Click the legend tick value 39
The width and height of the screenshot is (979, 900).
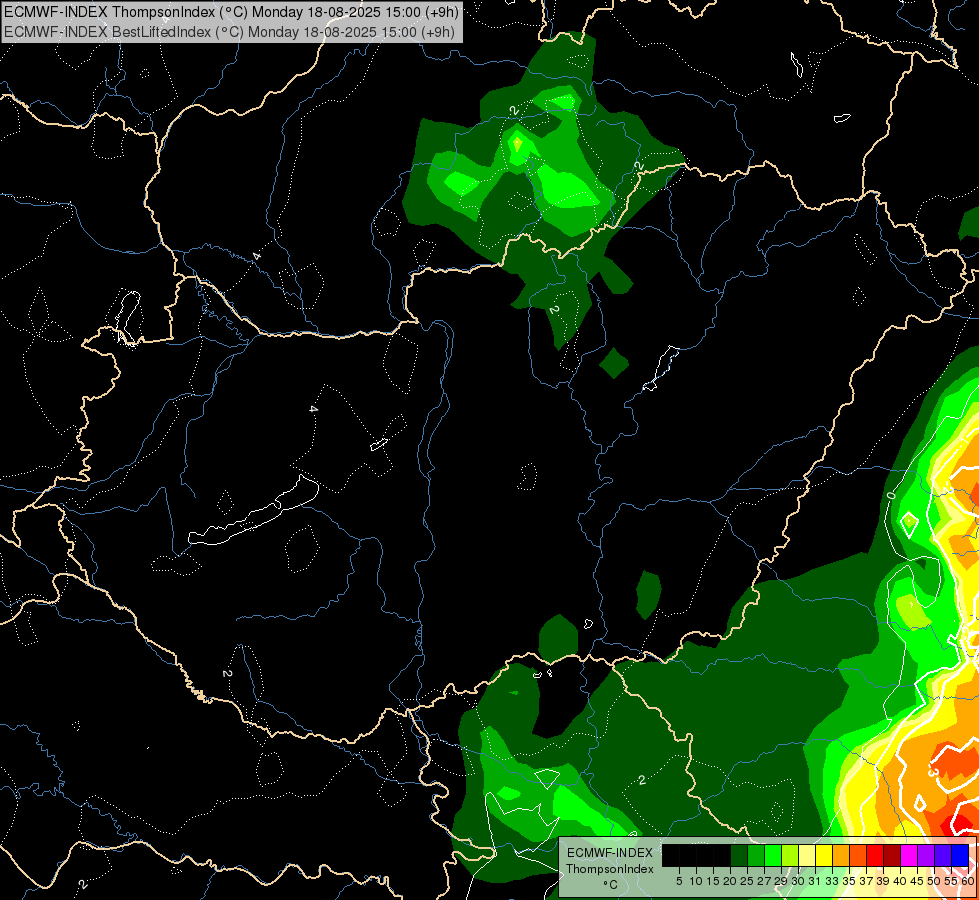[883, 881]
